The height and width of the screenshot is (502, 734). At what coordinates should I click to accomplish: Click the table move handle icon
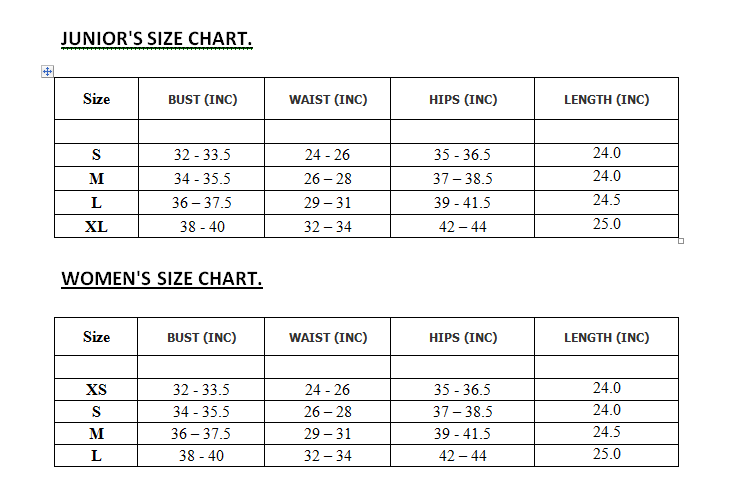pos(47,71)
